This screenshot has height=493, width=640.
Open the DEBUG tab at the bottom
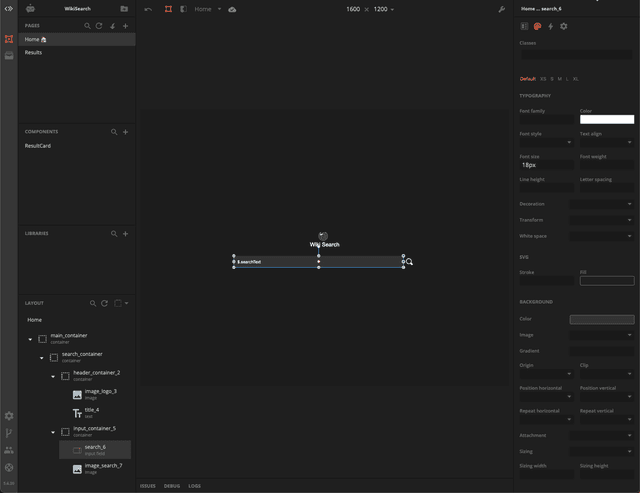pos(172,486)
